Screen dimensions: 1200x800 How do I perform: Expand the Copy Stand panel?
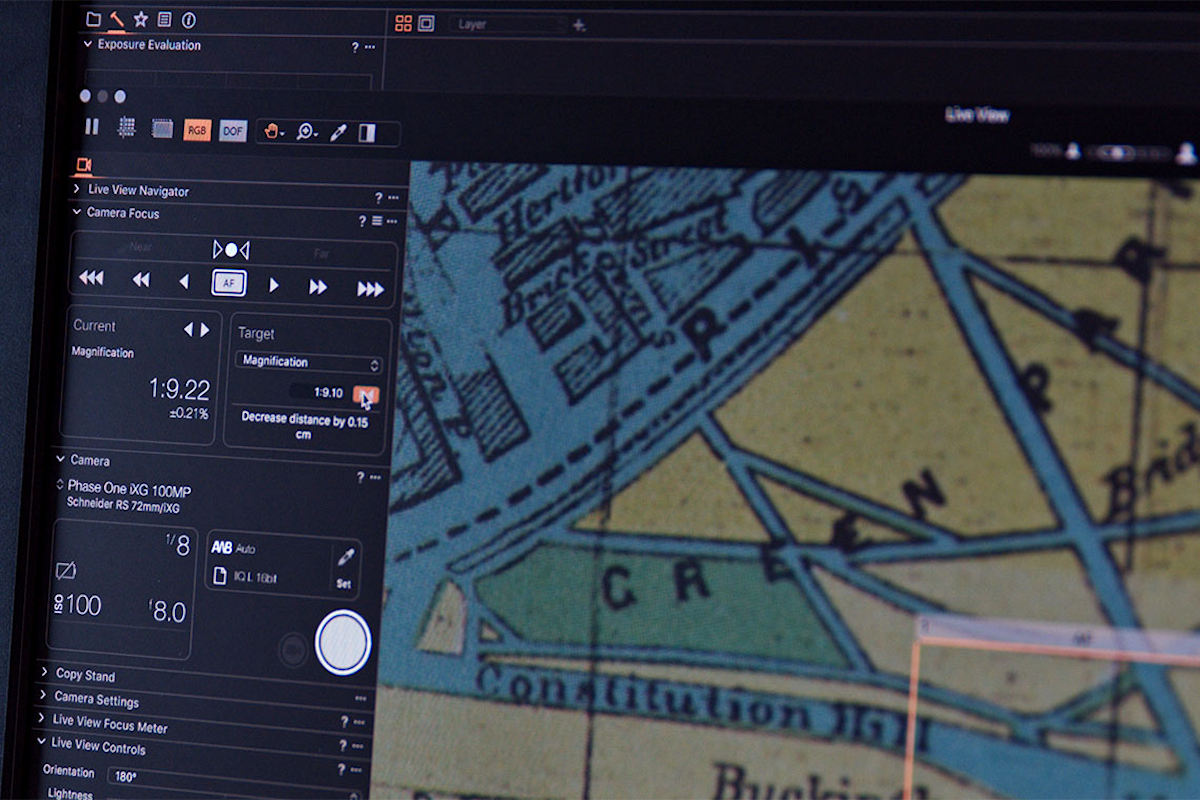tap(46, 673)
